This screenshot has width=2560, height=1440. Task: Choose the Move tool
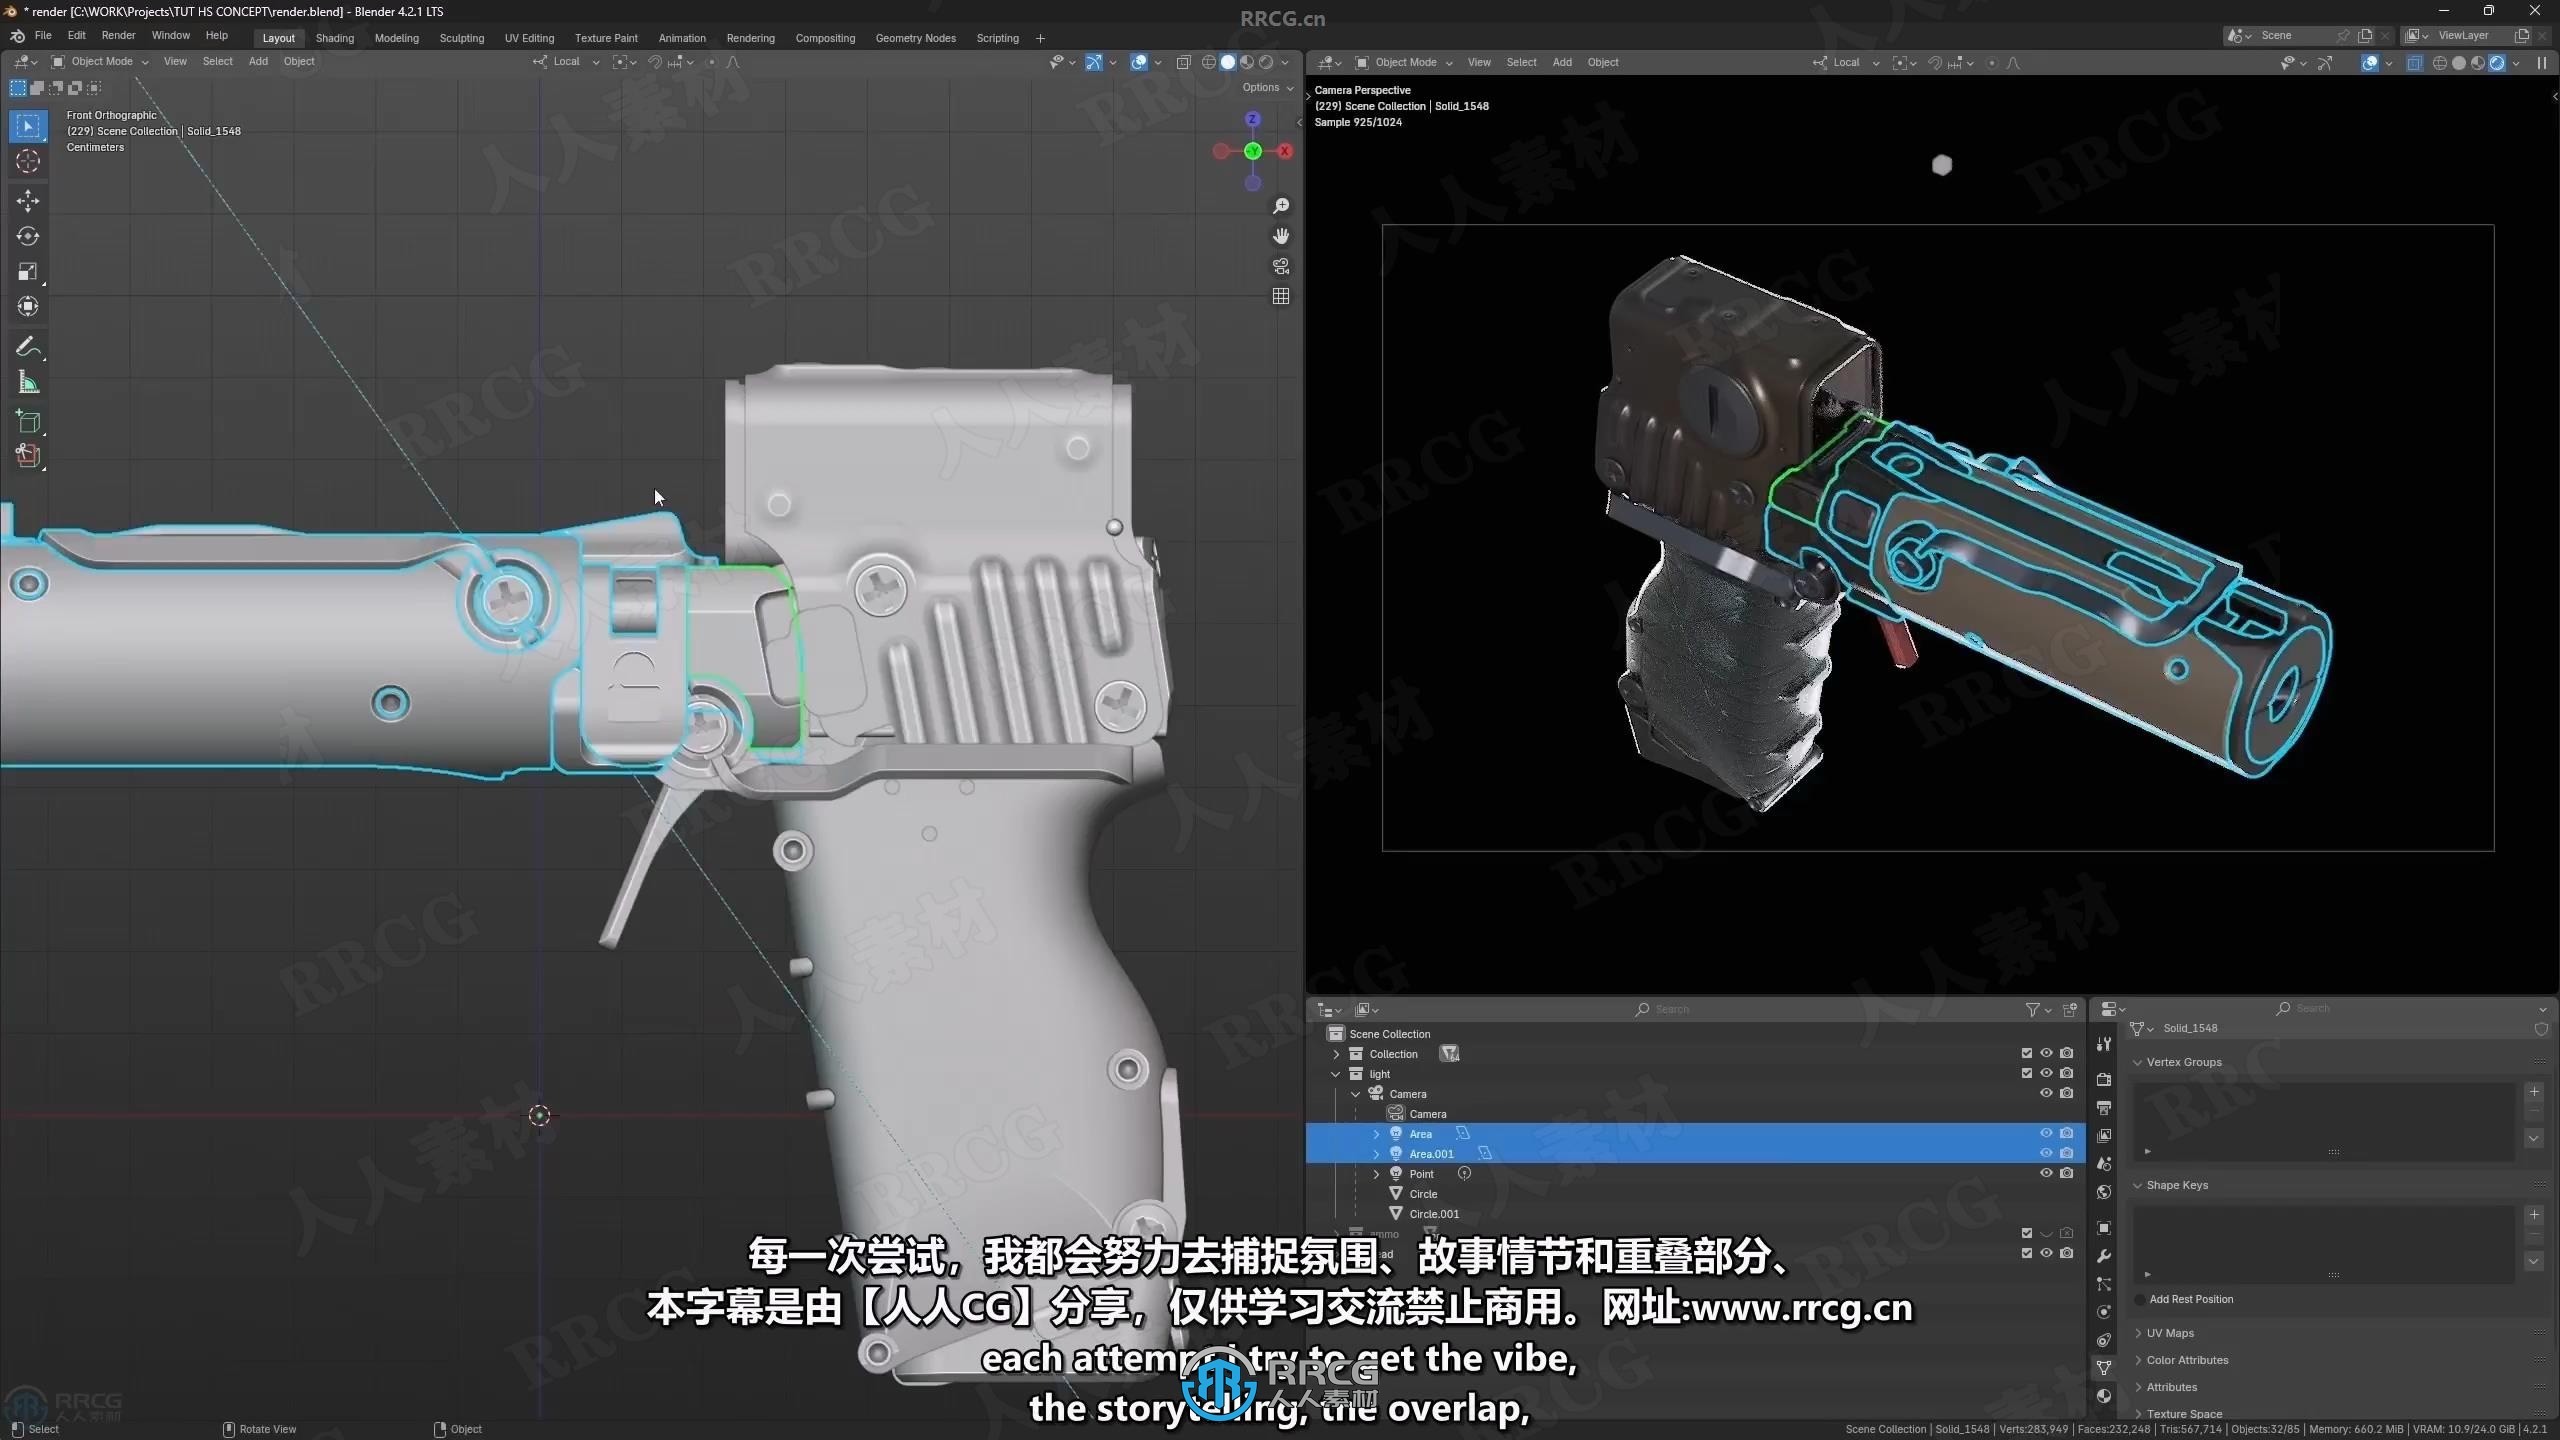28,200
